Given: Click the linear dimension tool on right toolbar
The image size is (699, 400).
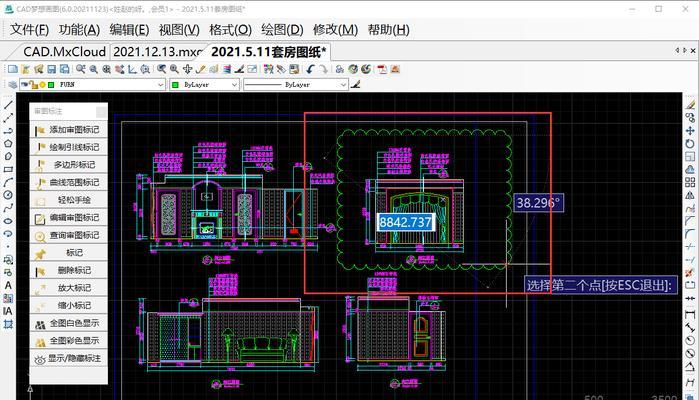Looking at the screenshot, I should click(690, 314).
